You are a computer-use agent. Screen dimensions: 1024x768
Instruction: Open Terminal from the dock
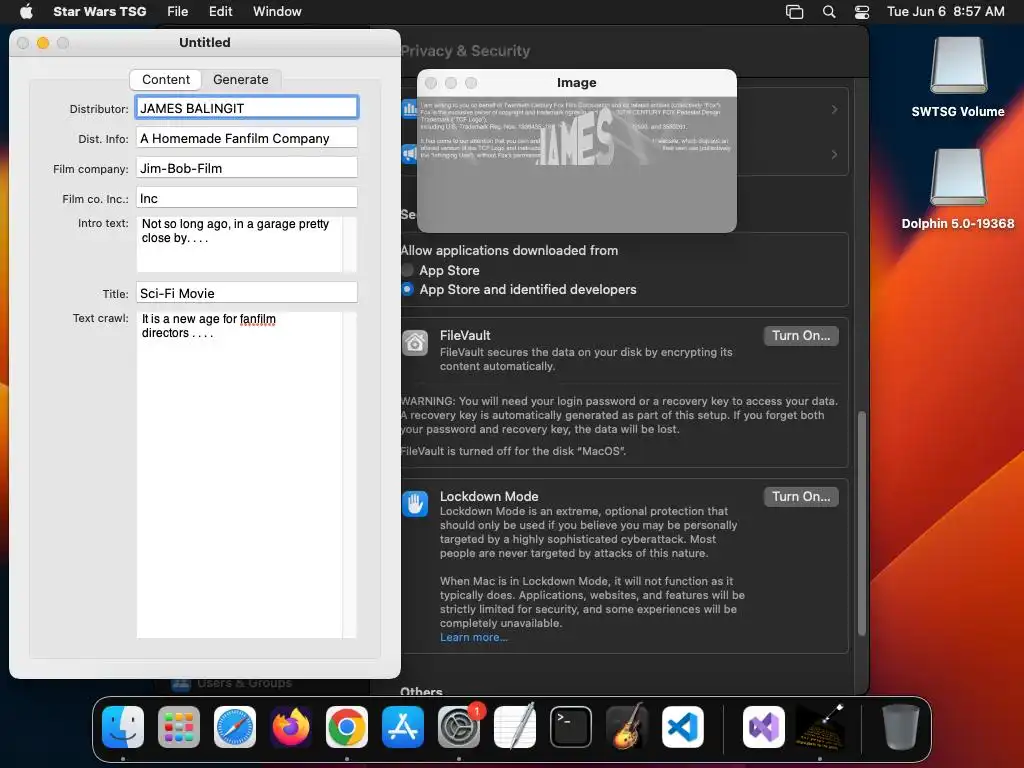click(x=571, y=727)
